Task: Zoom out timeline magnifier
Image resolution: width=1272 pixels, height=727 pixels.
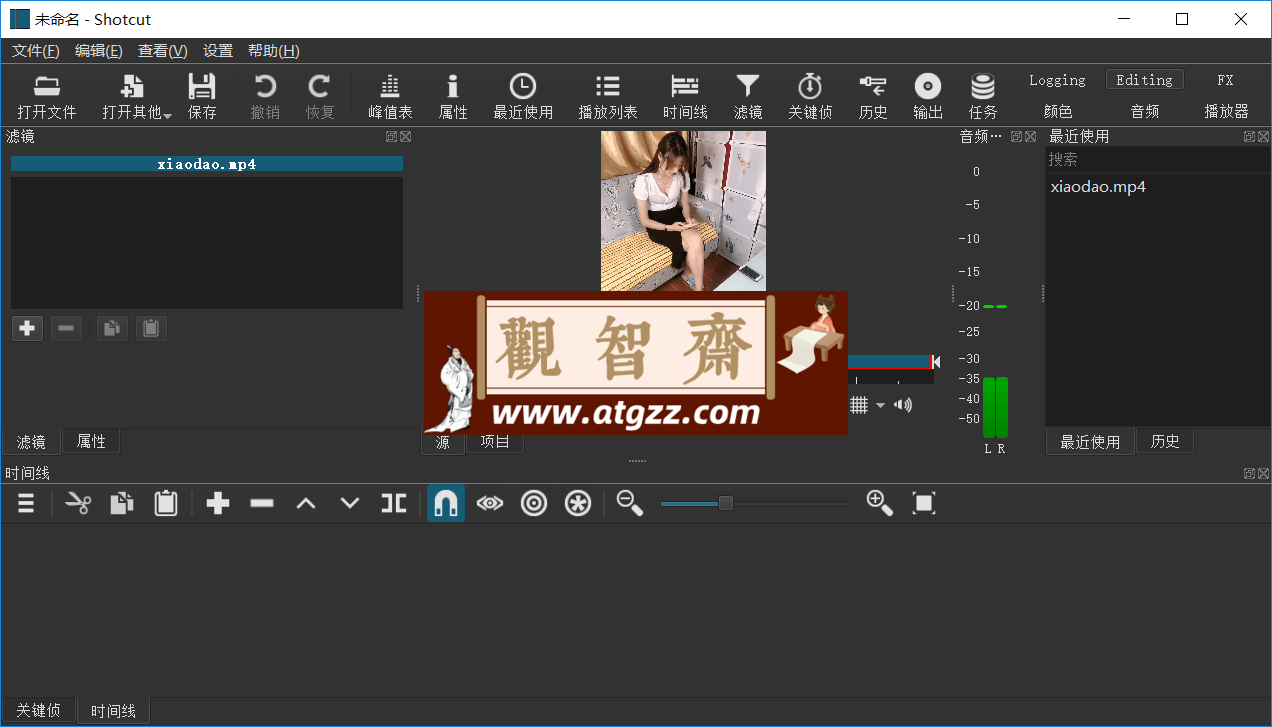Action: click(630, 503)
